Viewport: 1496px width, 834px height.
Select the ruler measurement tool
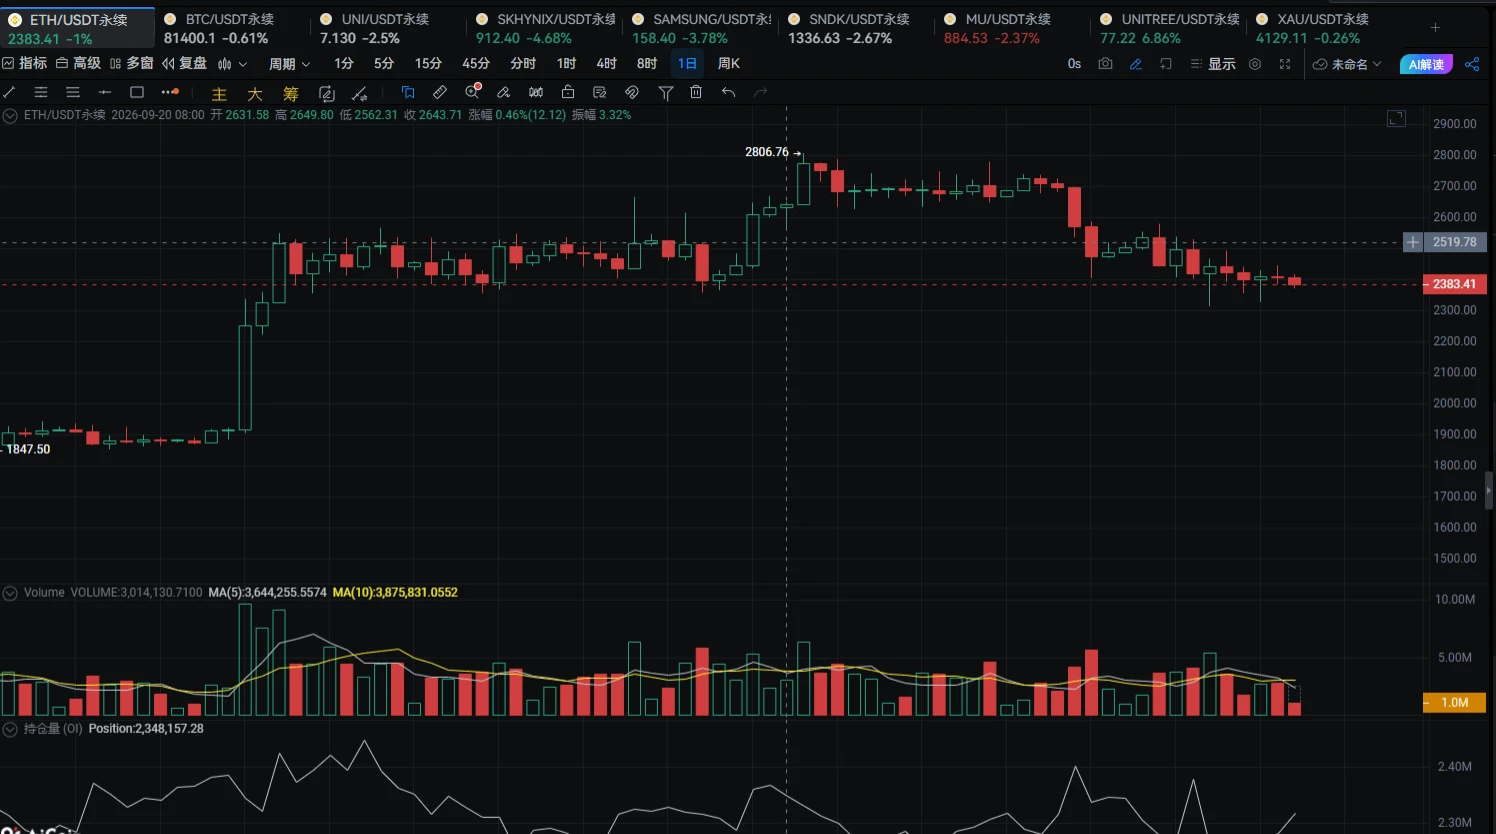tap(440, 92)
